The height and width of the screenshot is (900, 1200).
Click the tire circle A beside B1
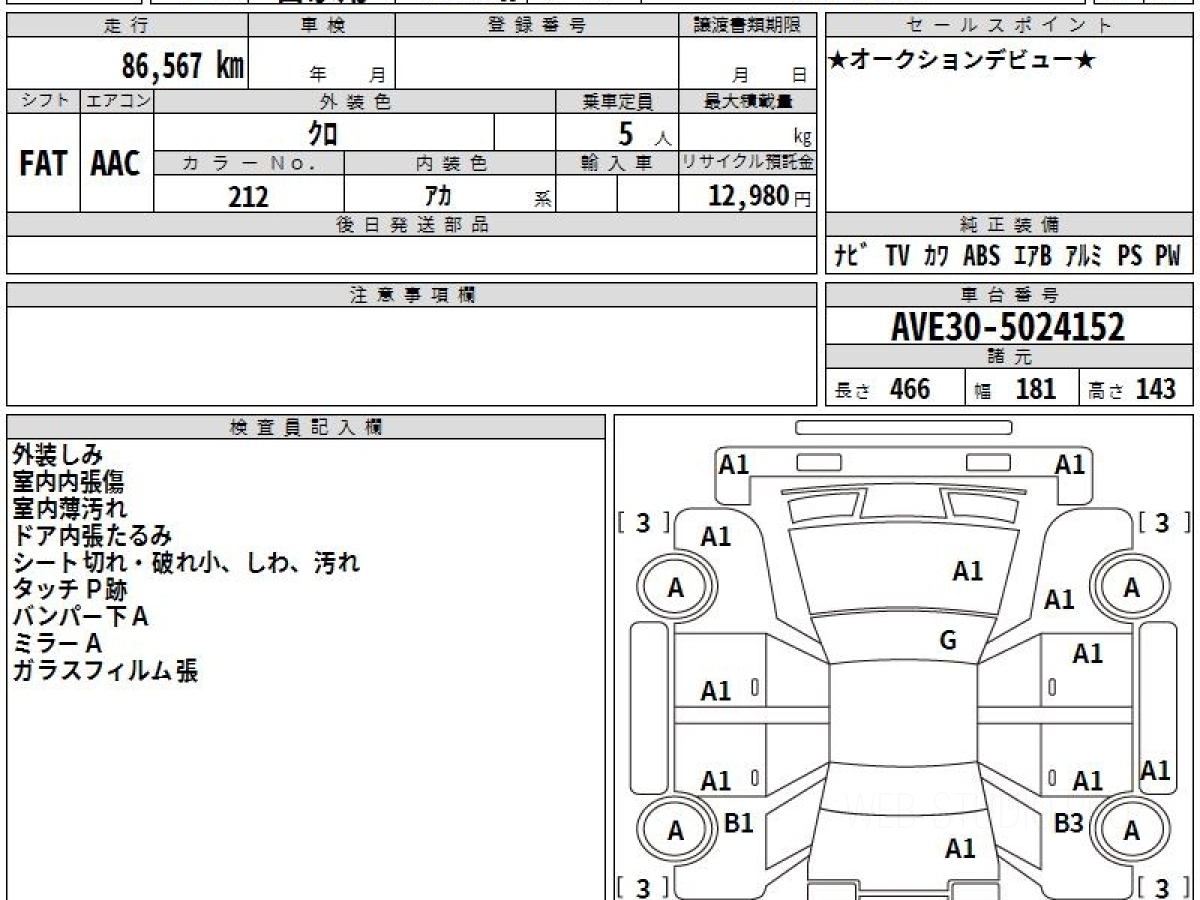[676, 830]
